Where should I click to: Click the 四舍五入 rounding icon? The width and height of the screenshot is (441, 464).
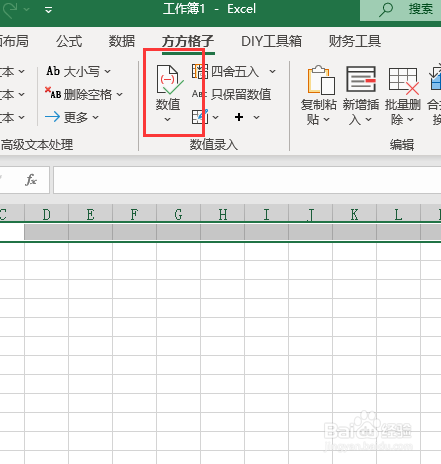(200, 71)
